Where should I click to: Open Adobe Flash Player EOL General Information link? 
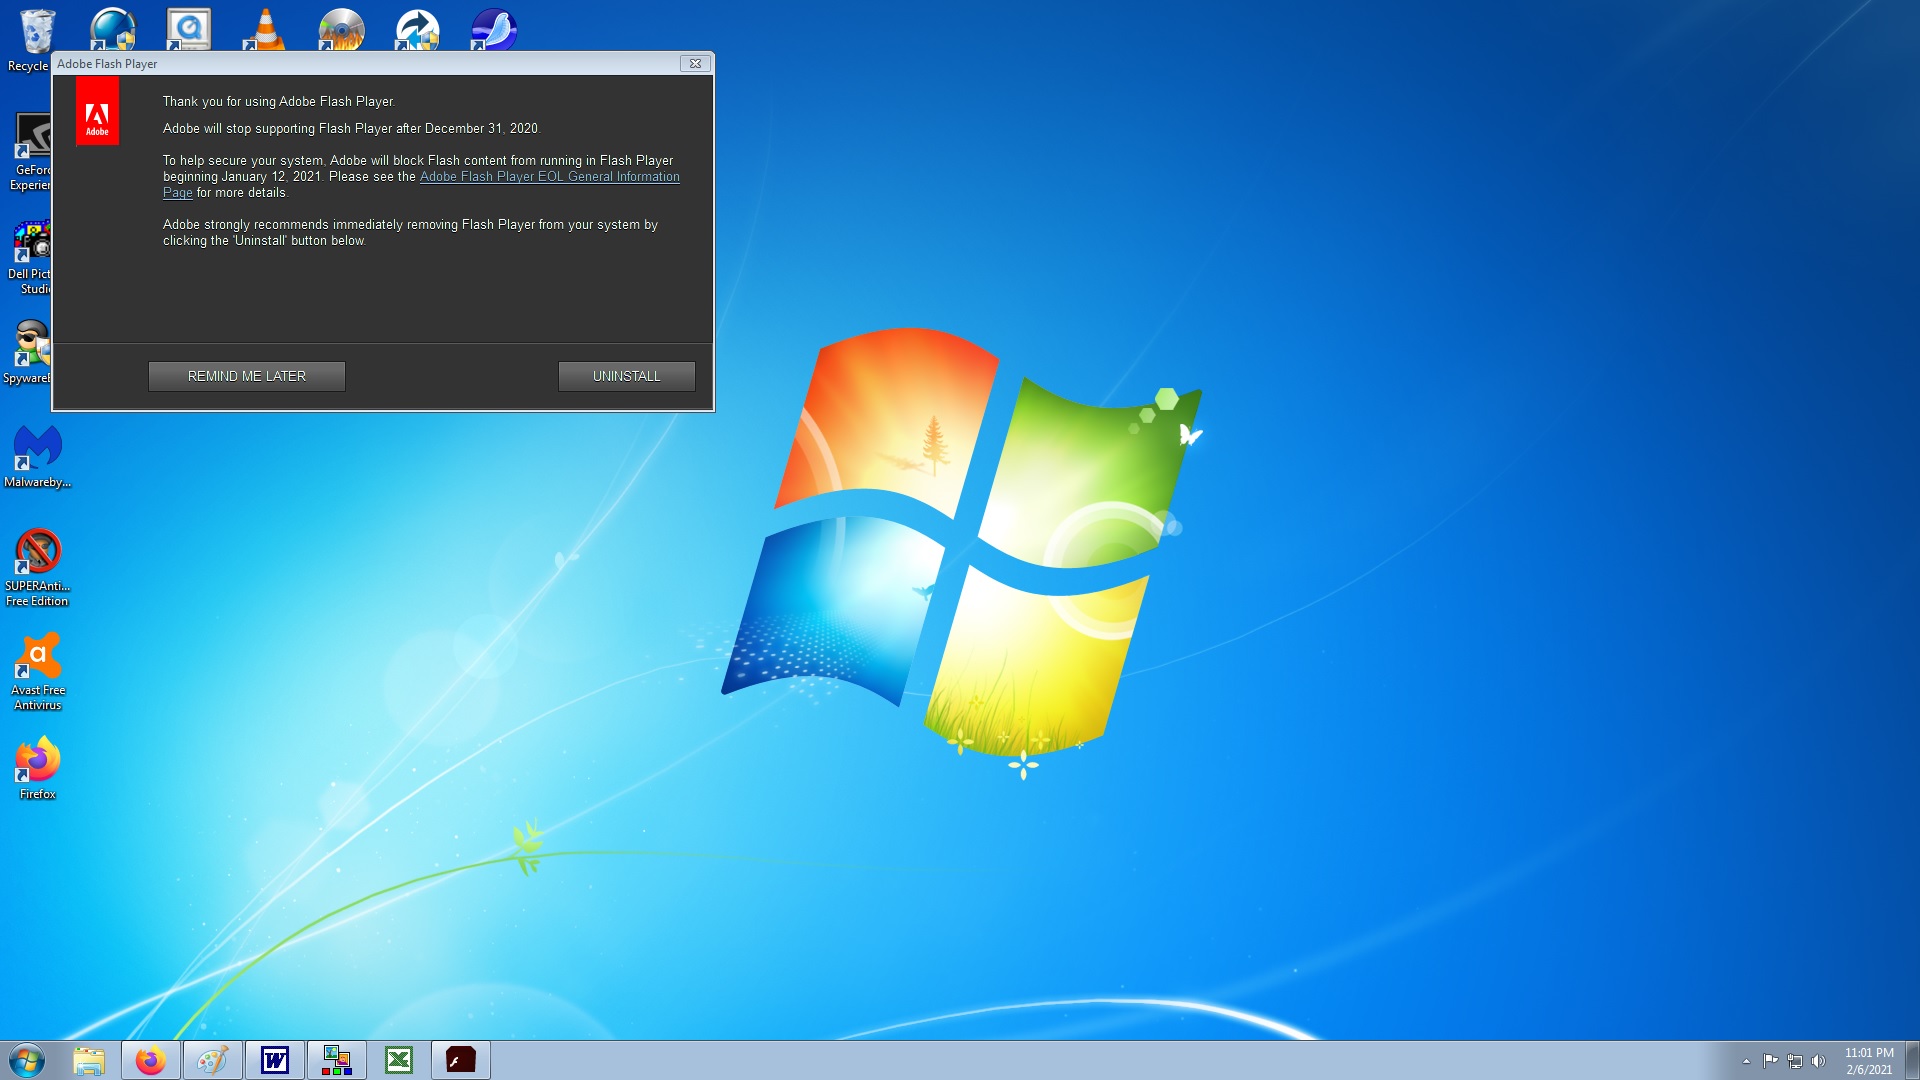click(x=549, y=177)
